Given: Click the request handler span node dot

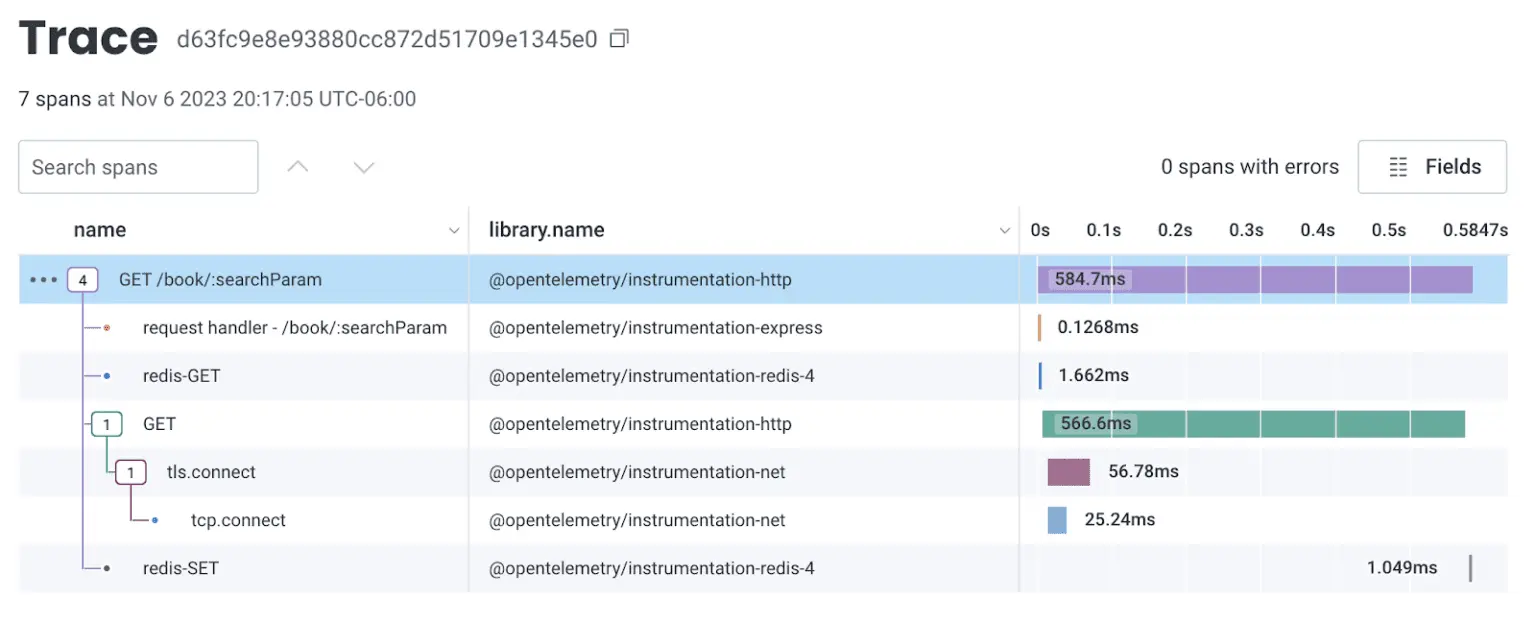Looking at the screenshot, I should [107, 328].
